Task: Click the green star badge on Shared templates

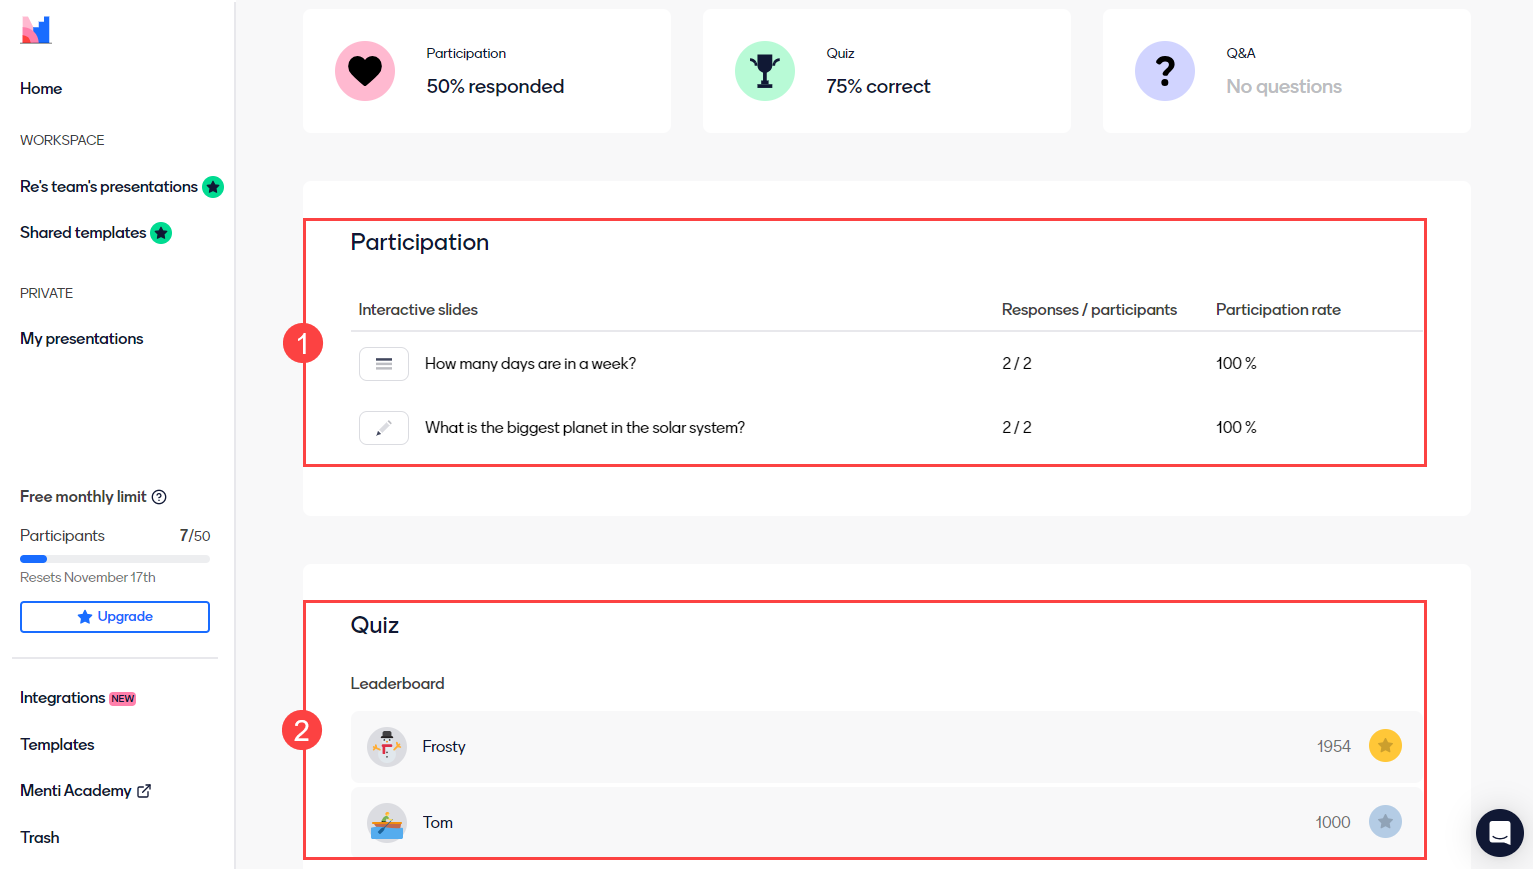Action: [161, 233]
